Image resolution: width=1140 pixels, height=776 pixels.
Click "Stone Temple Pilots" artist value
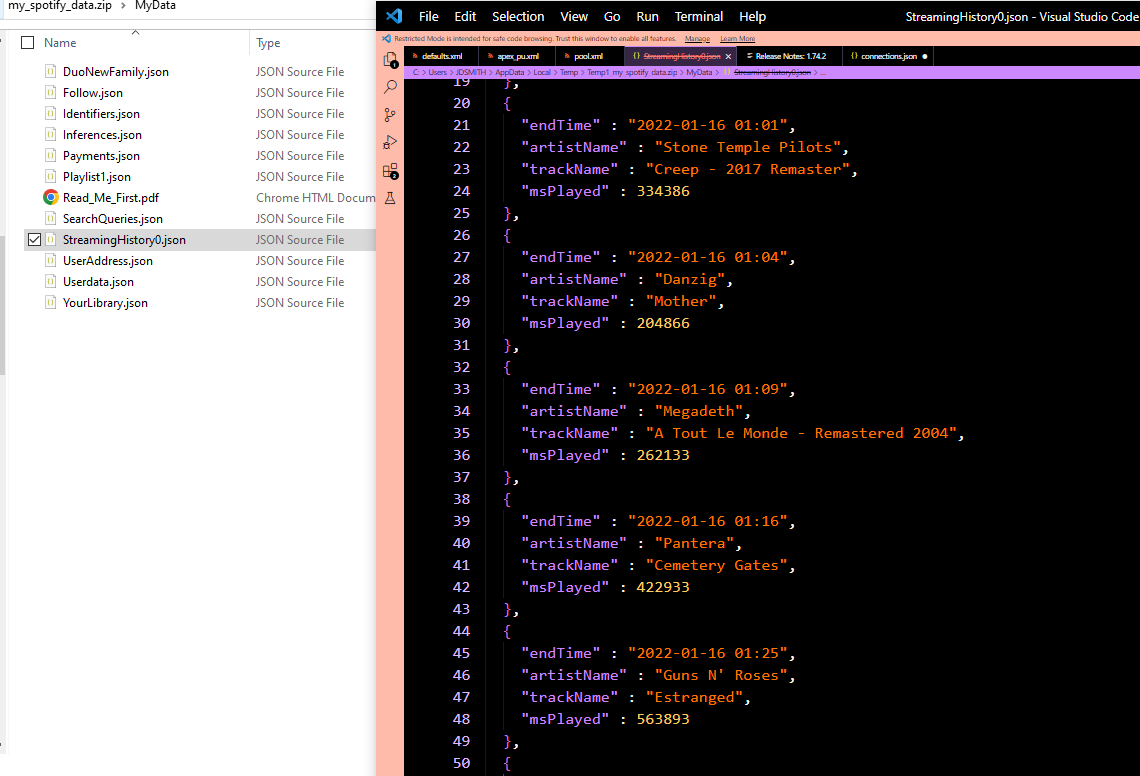[747, 147]
